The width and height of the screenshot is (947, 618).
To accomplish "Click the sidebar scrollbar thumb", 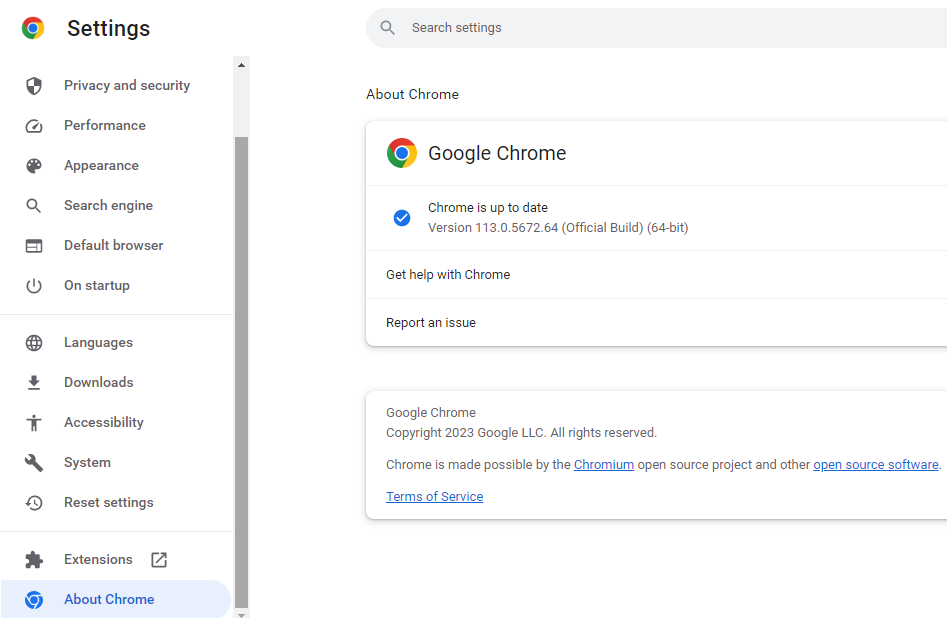I will [242, 372].
